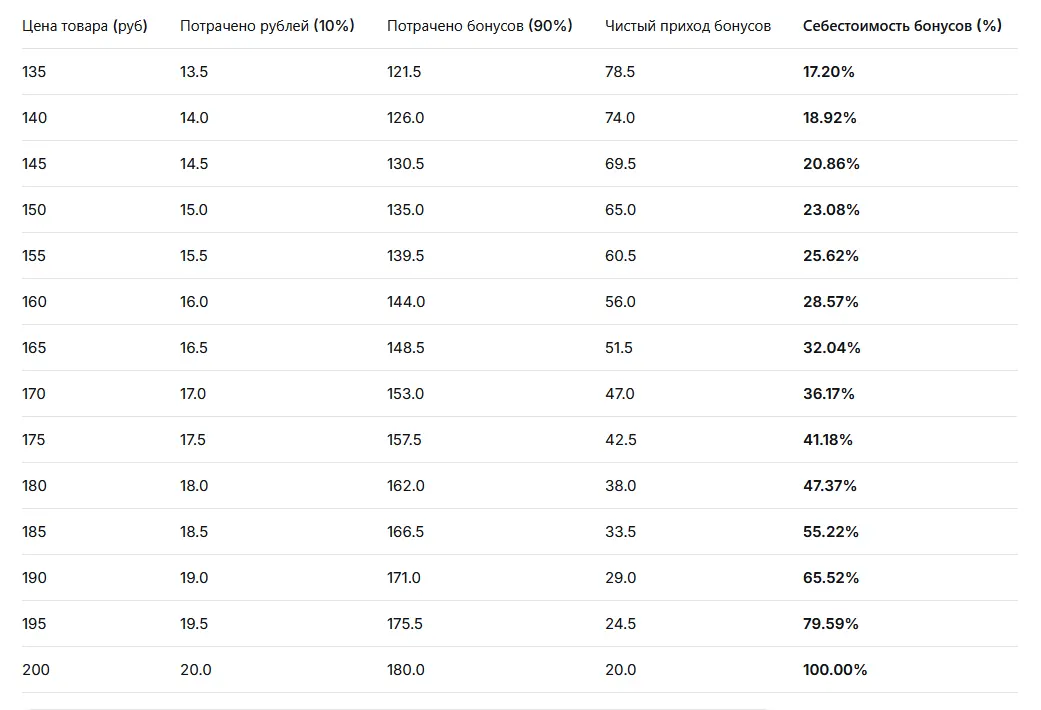Select the bonuses spent value 153.0

(x=406, y=394)
